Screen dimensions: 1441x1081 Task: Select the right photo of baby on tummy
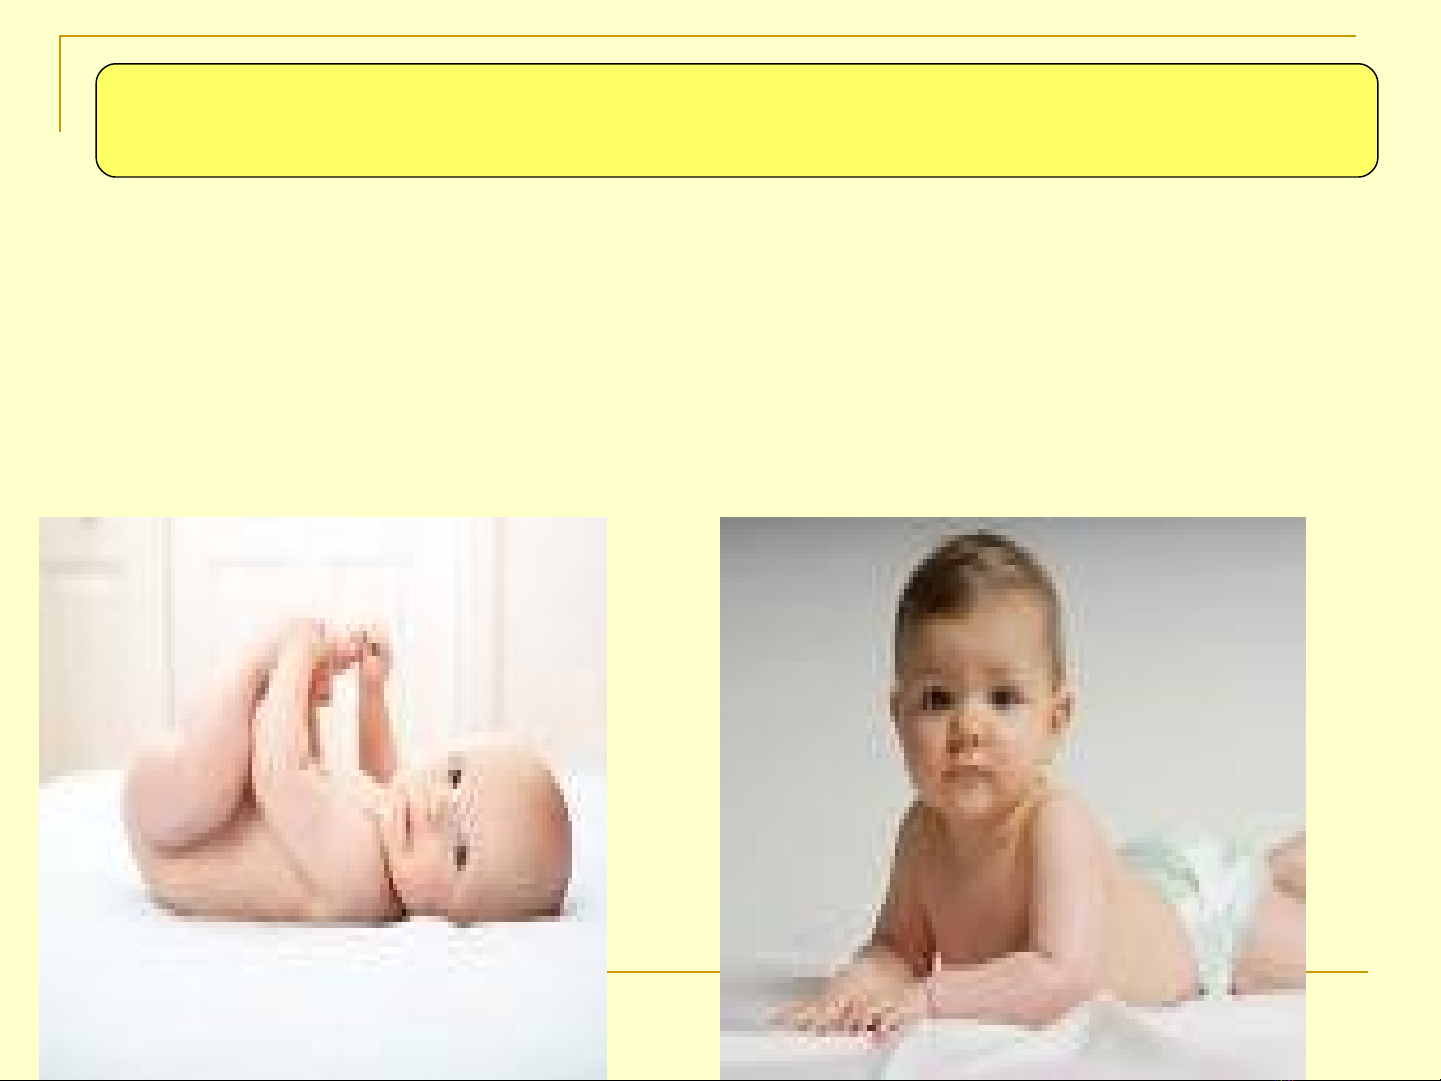point(1013,798)
